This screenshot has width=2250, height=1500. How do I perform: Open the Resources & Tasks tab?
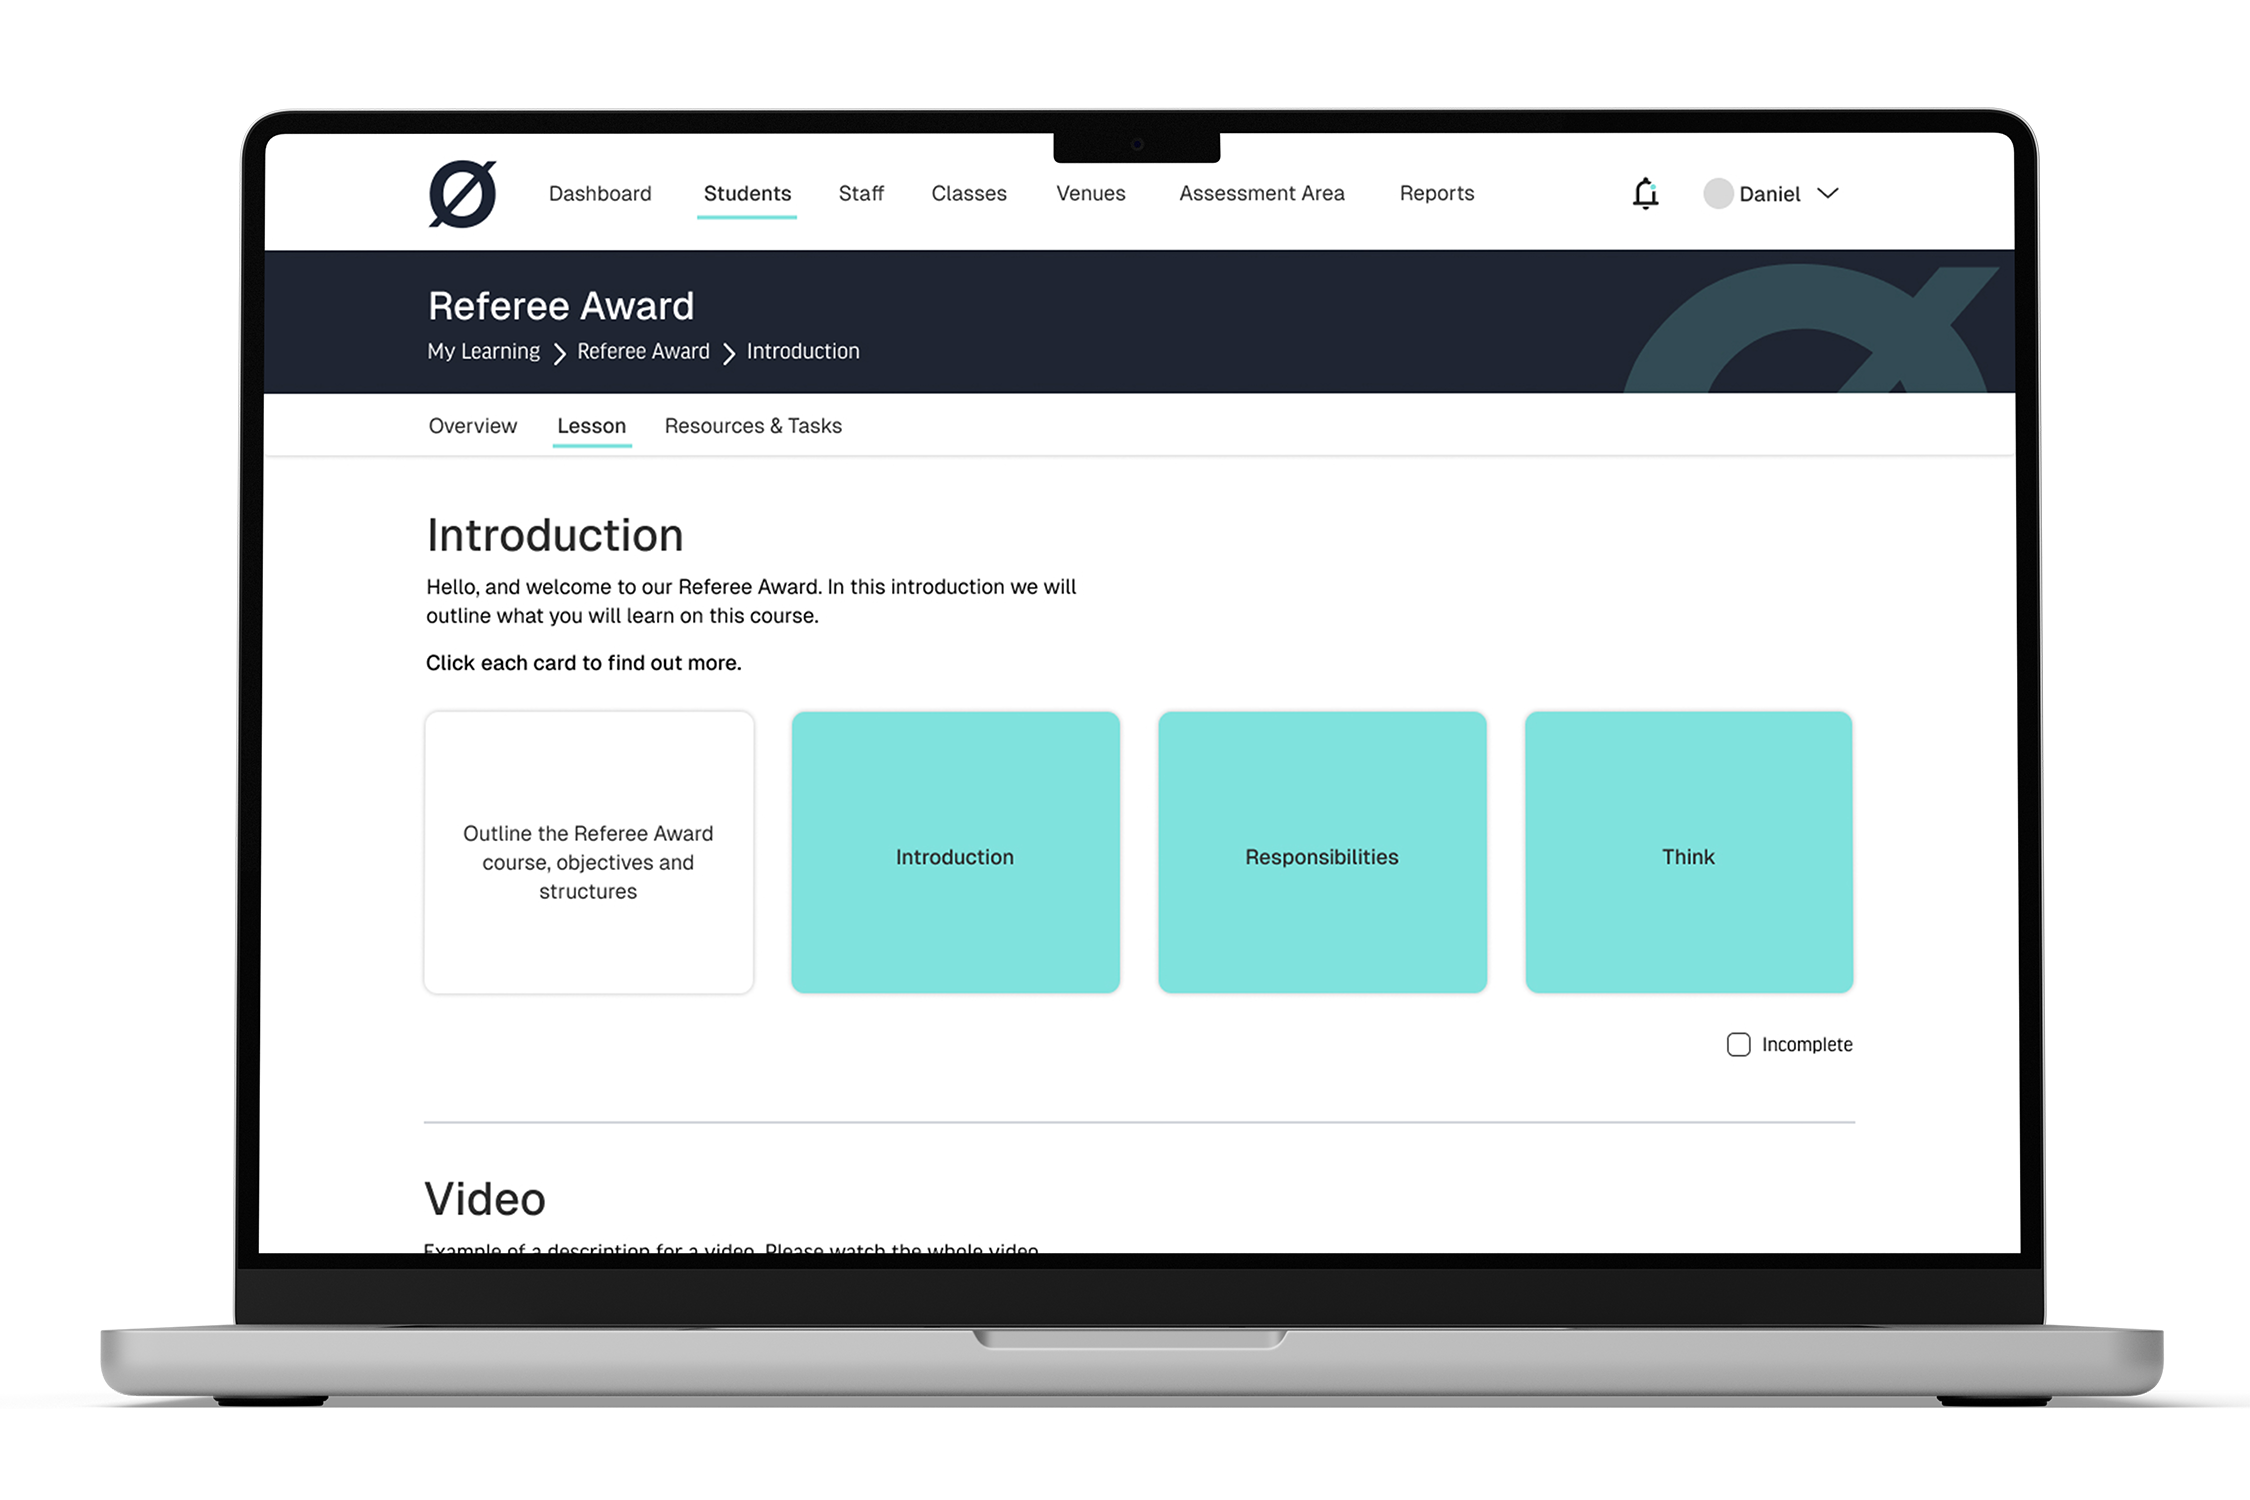click(x=753, y=426)
